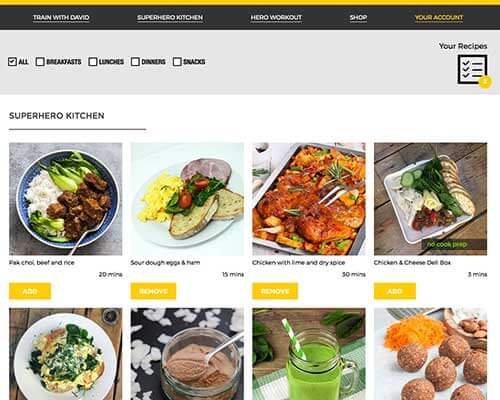
Task: View the Chicken & Cheese Deli Box image
Action: (x=431, y=199)
